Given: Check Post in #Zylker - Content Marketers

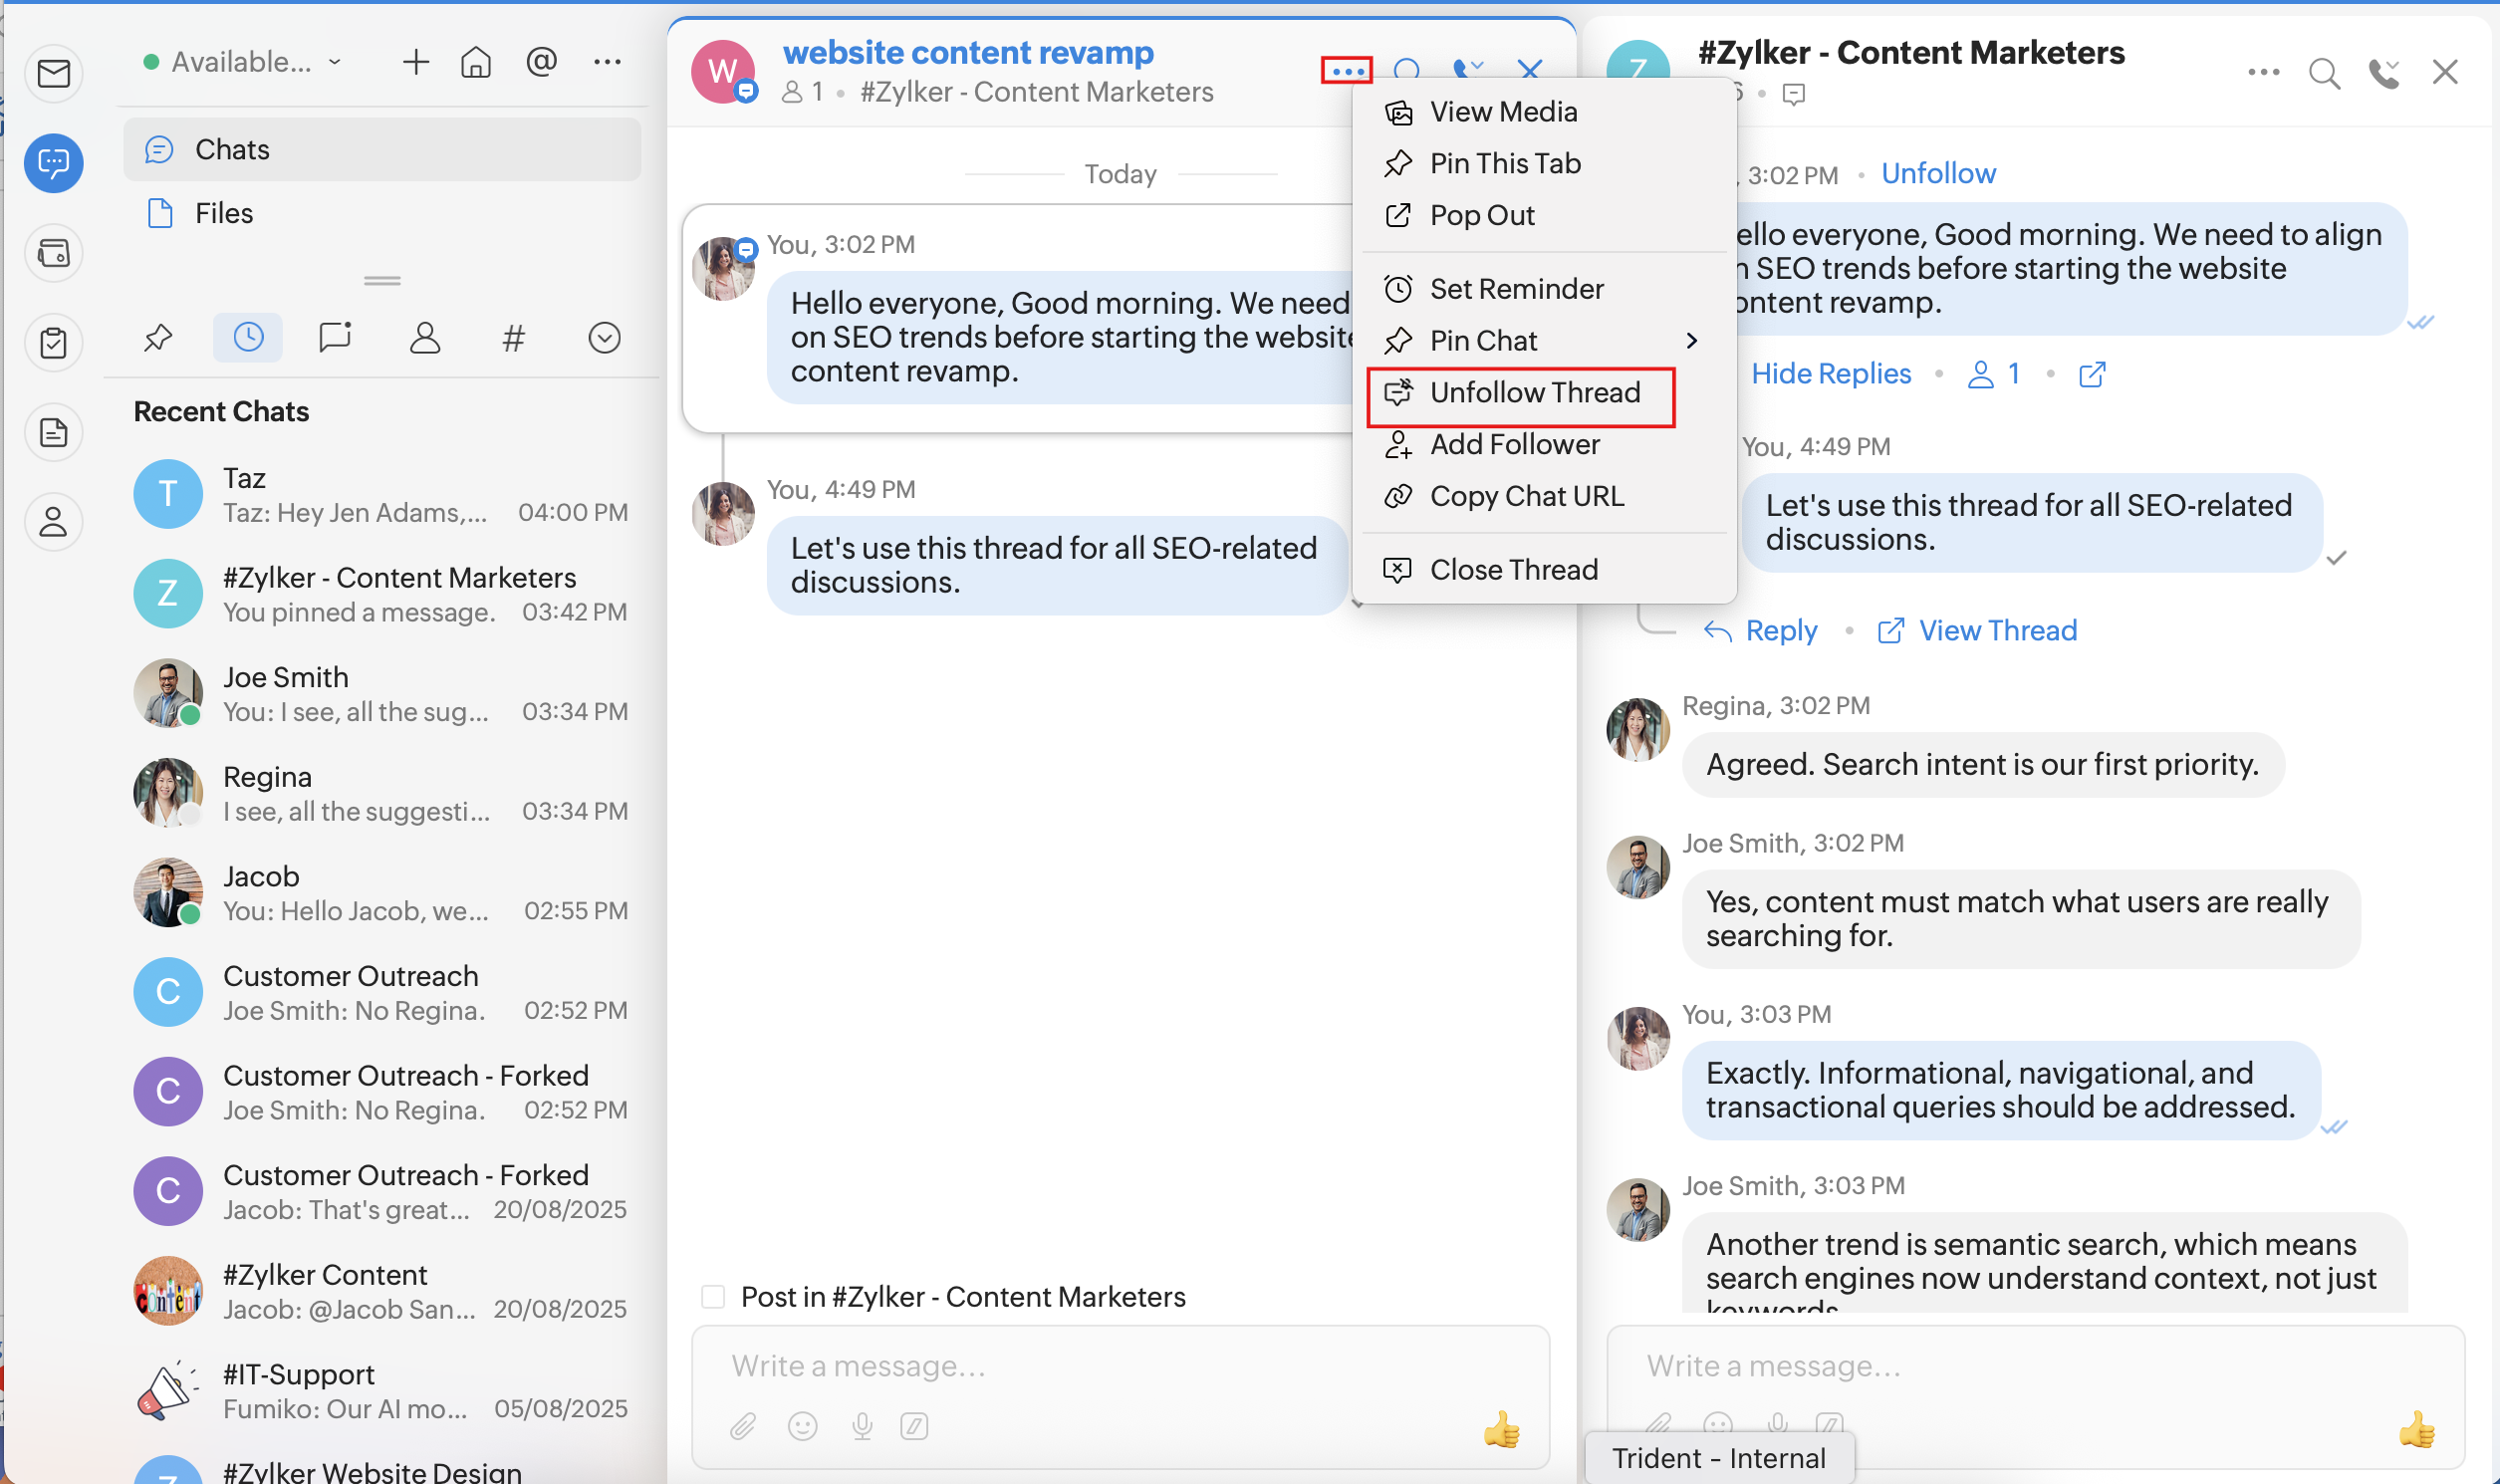Looking at the screenshot, I should (x=713, y=1297).
